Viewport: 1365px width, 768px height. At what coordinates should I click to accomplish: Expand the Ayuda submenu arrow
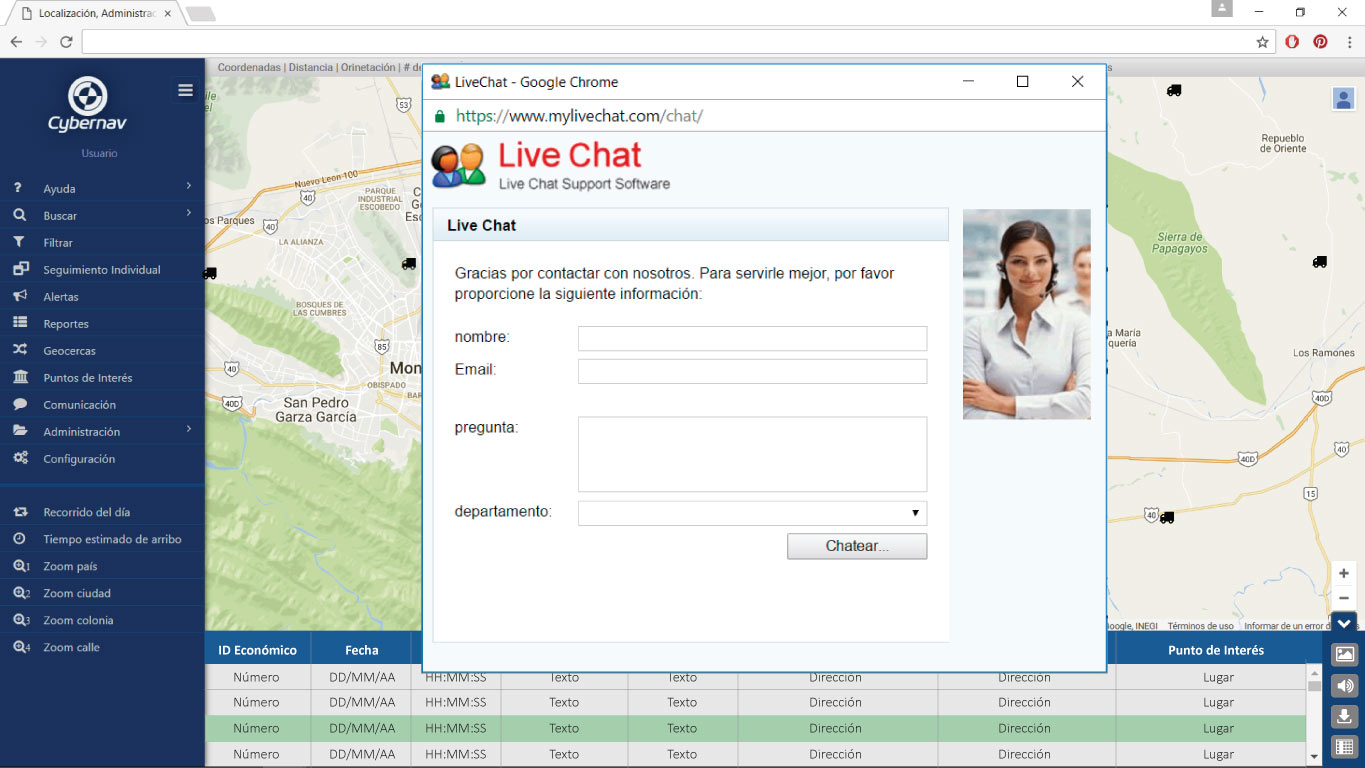tap(188, 187)
